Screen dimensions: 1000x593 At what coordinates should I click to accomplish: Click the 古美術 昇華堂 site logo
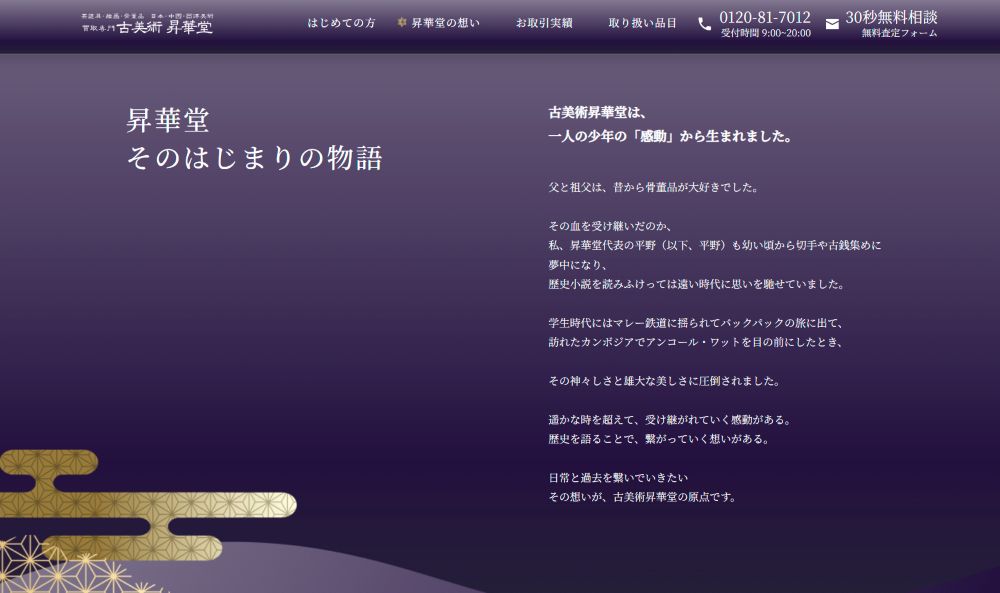(147, 24)
